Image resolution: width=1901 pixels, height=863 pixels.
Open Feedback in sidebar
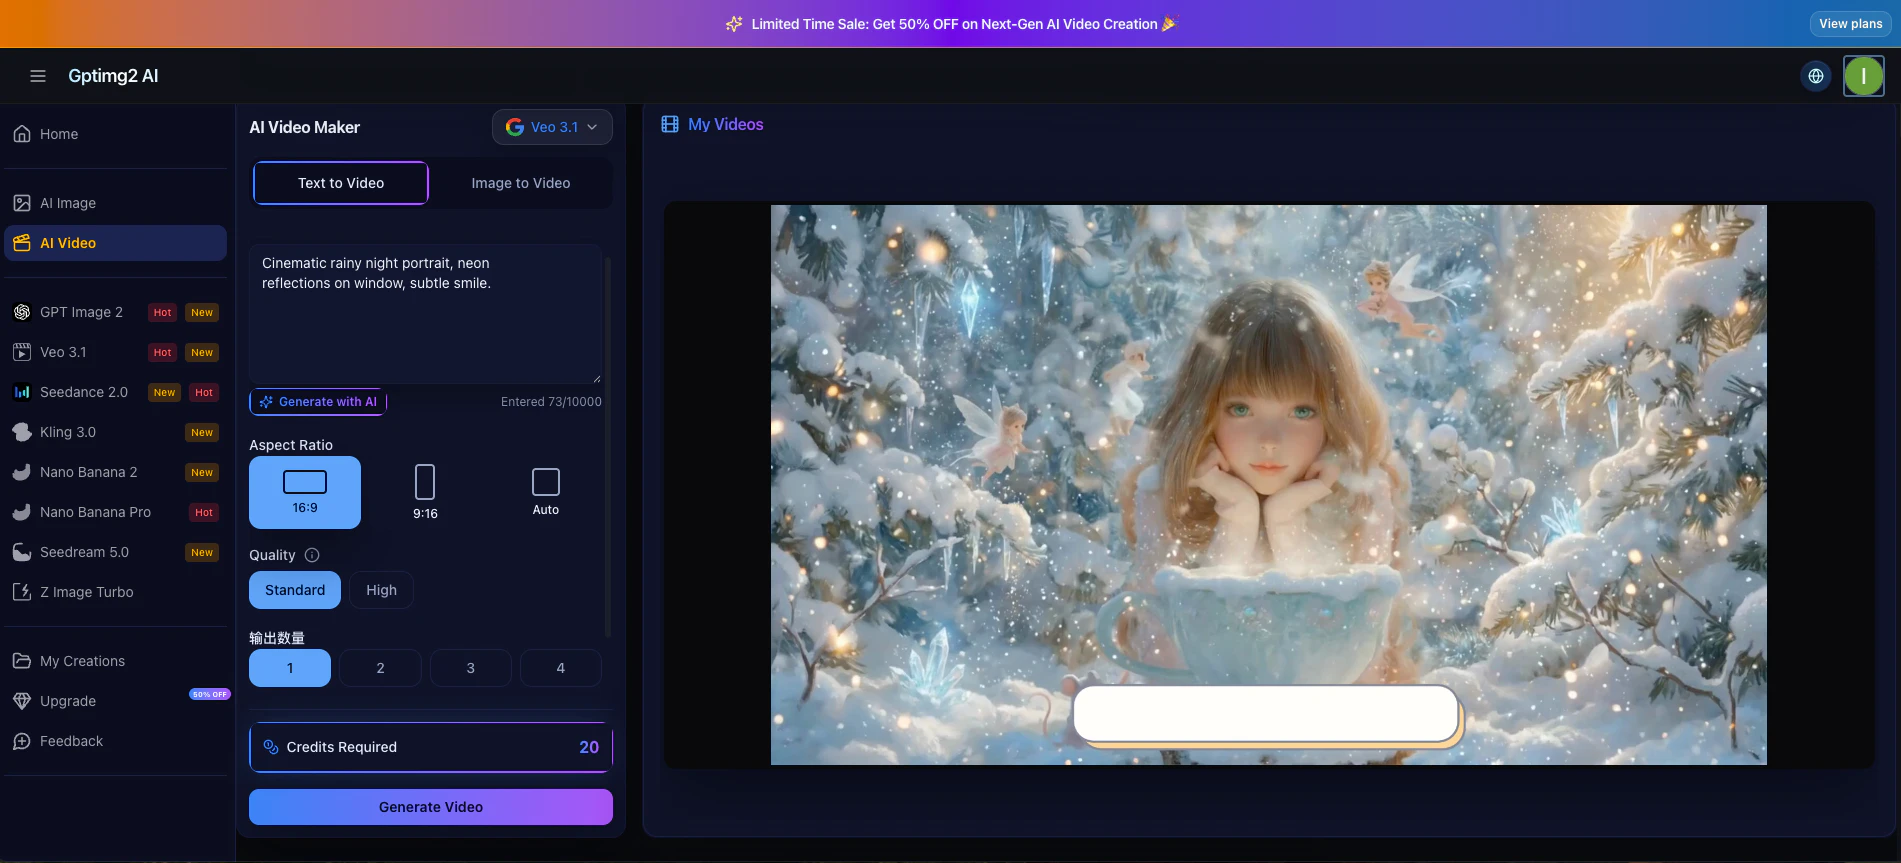point(115,741)
